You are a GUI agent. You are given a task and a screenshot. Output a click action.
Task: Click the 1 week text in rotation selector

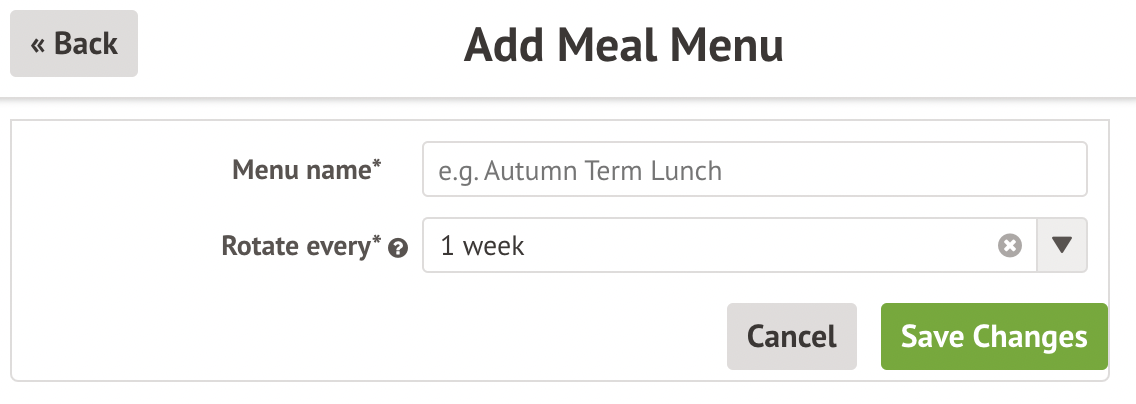tap(482, 246)
